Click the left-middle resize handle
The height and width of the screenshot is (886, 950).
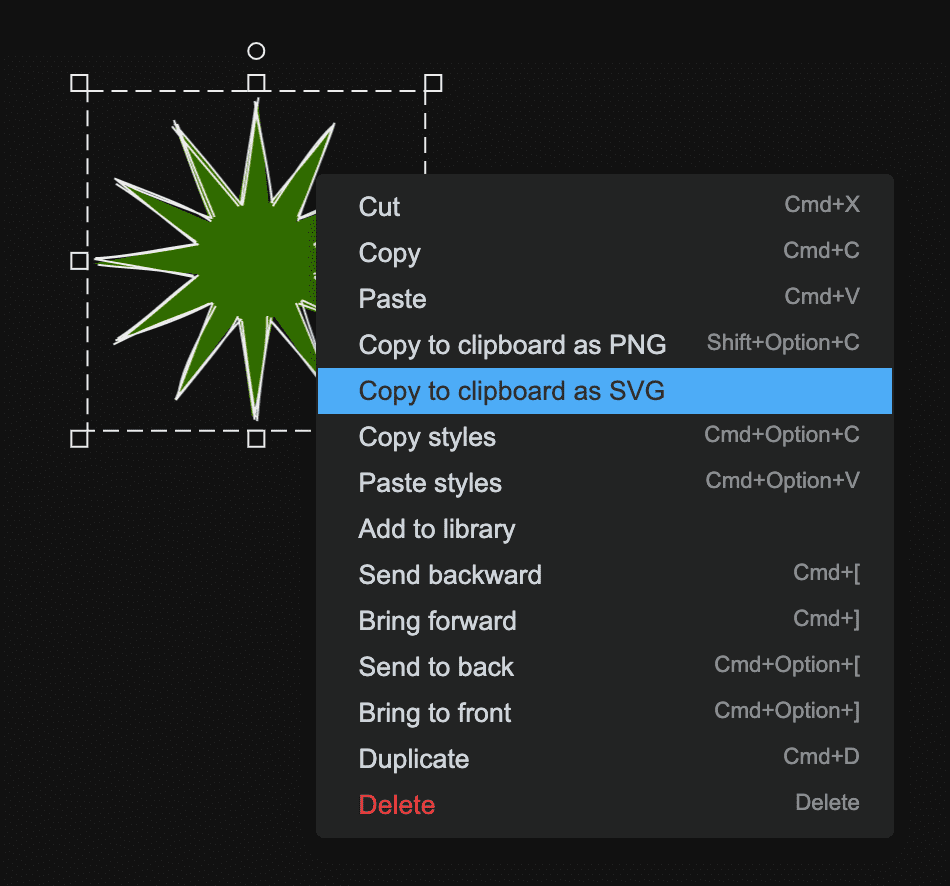click(x=79, y=261)
